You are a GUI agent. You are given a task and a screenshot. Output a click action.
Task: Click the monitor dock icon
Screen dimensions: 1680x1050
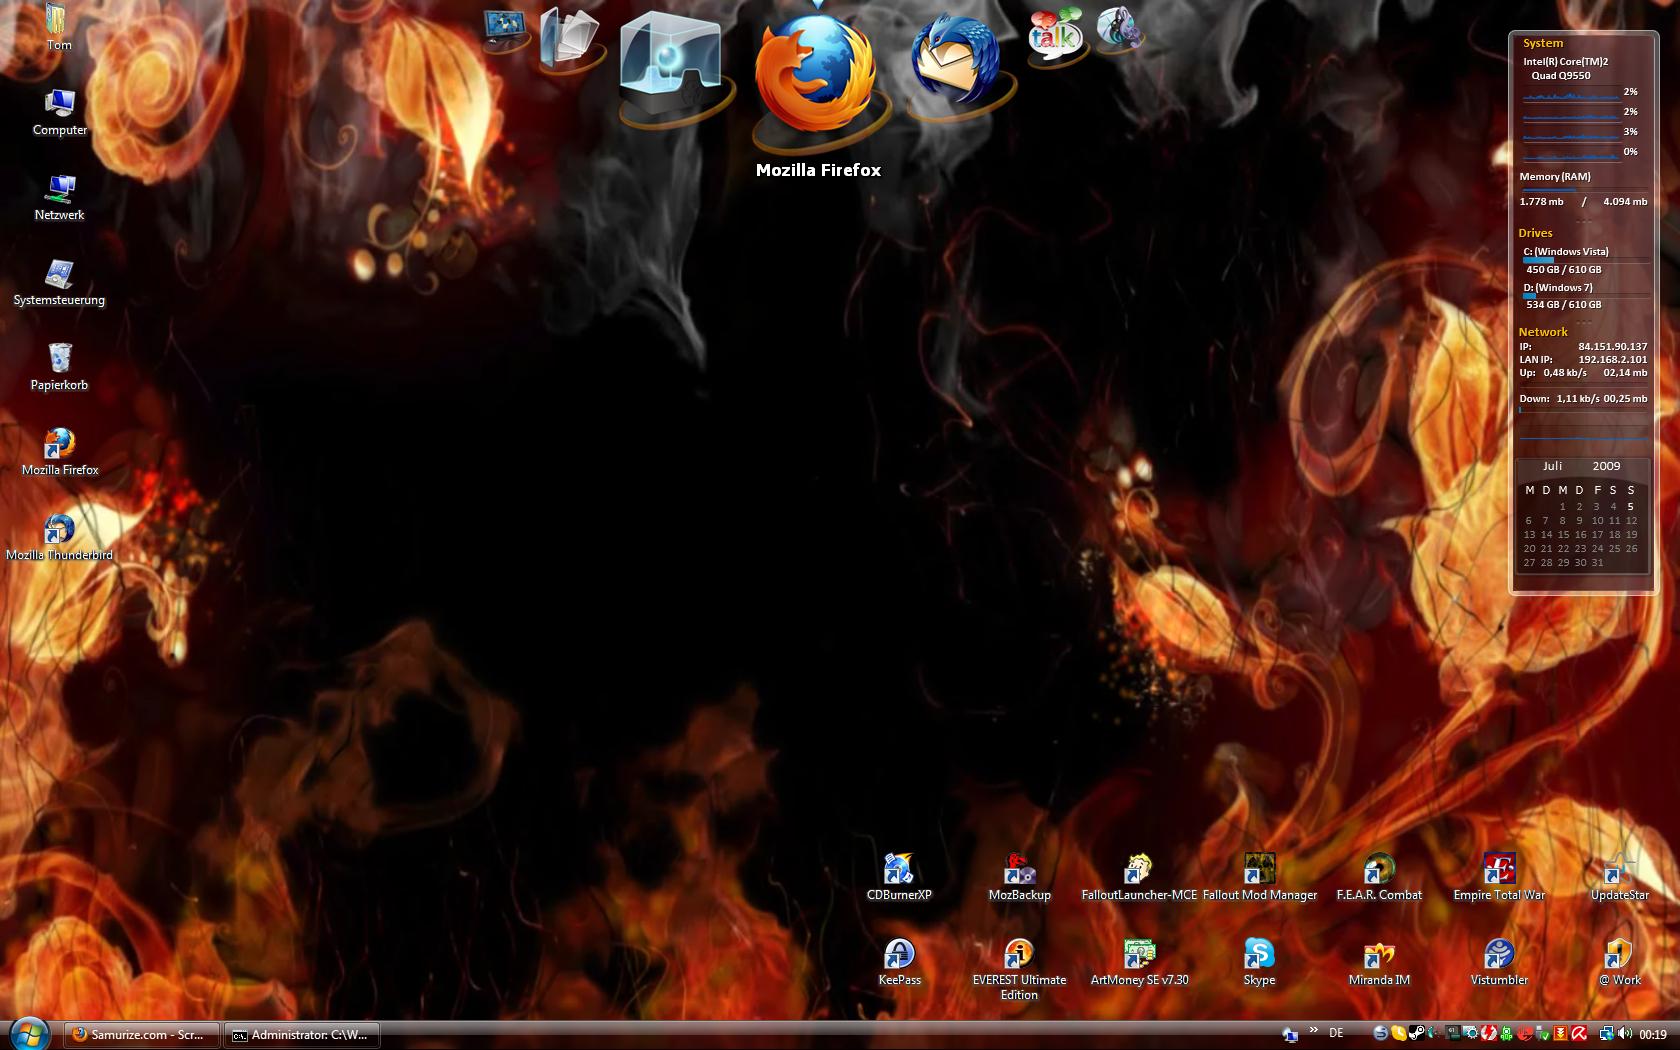(504, 28)
